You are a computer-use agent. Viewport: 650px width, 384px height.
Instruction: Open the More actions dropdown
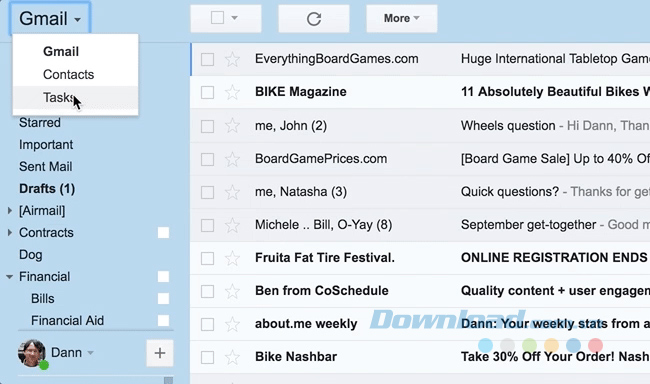pyautogui.click(x=401, y=19)
